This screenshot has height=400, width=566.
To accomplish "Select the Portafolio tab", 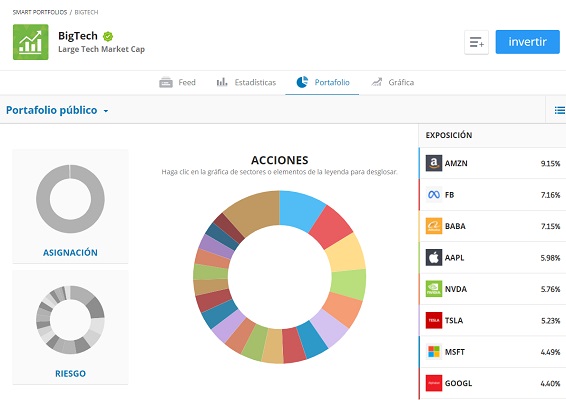I will click(x=322, y=82).
